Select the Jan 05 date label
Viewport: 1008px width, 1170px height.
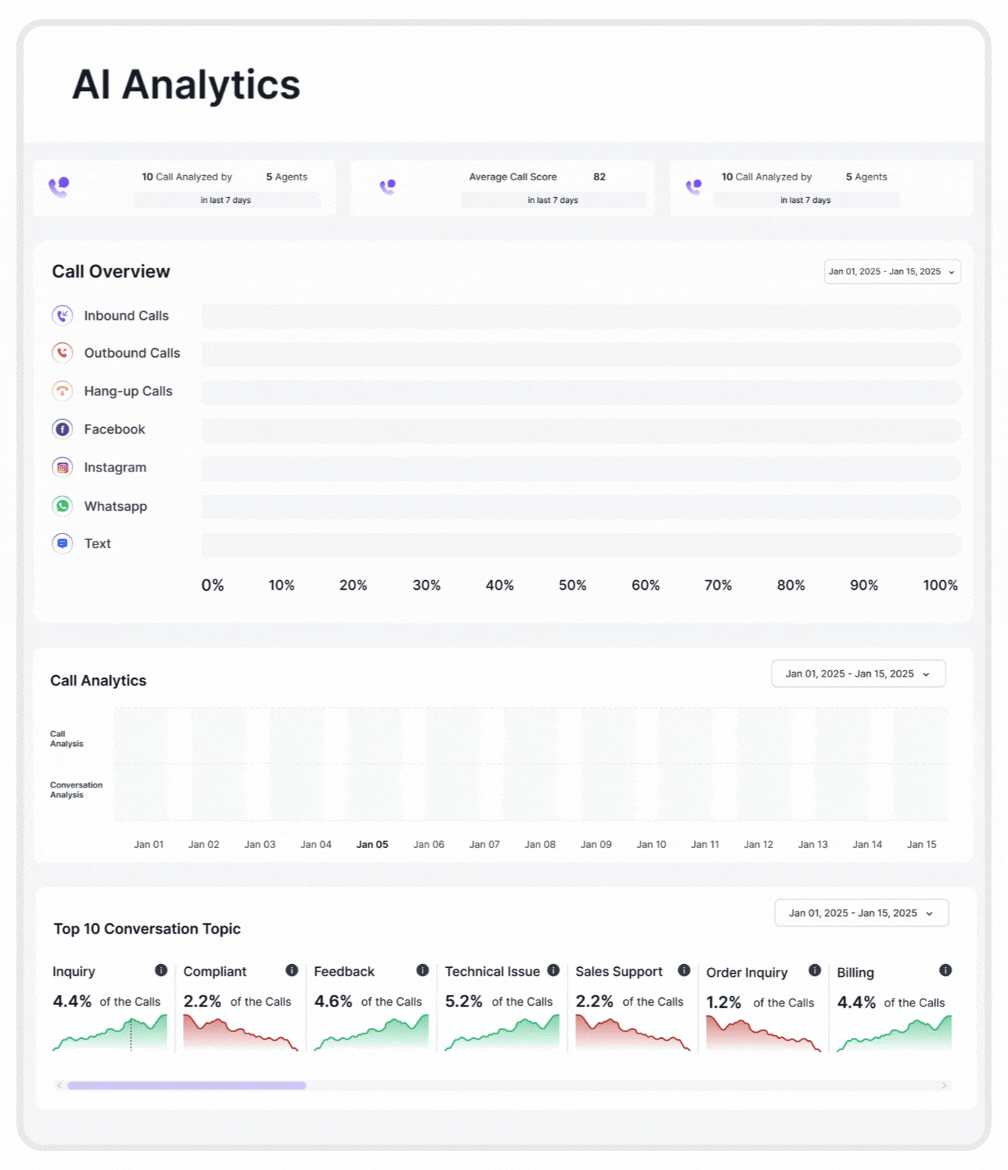(x=372, y=843)
